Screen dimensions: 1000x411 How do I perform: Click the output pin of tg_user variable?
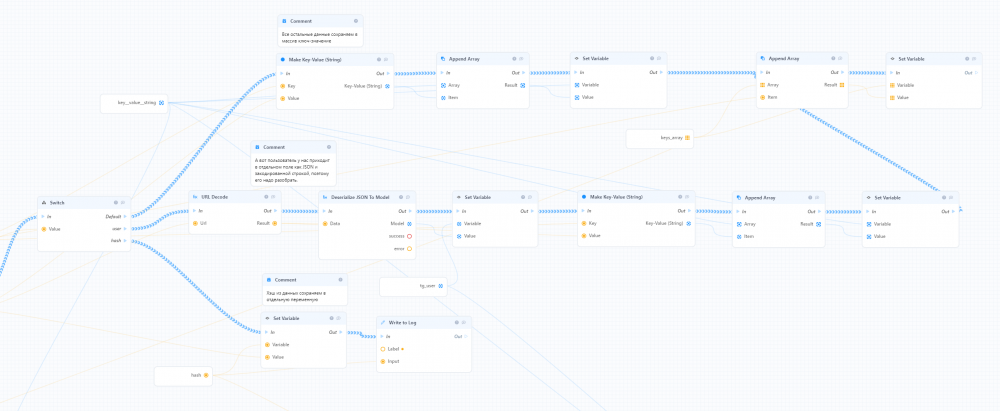click(441, 286)
